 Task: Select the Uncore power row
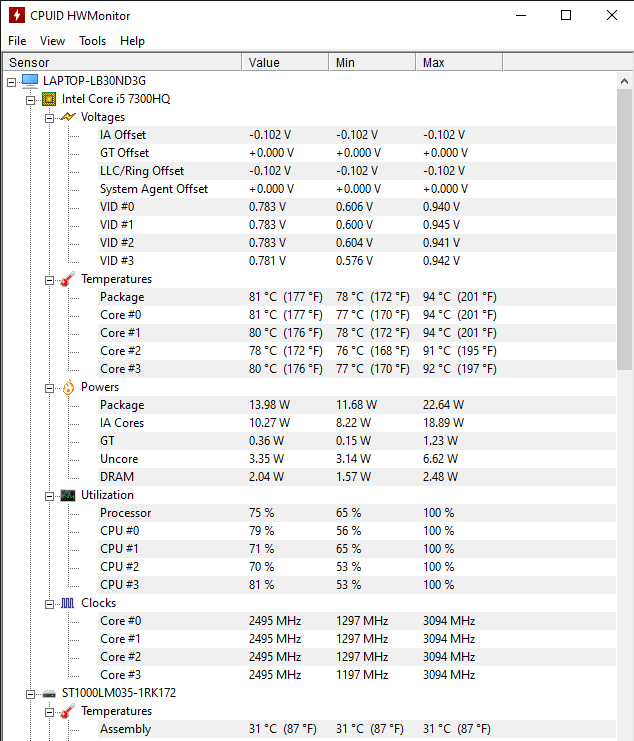(357, 459)
